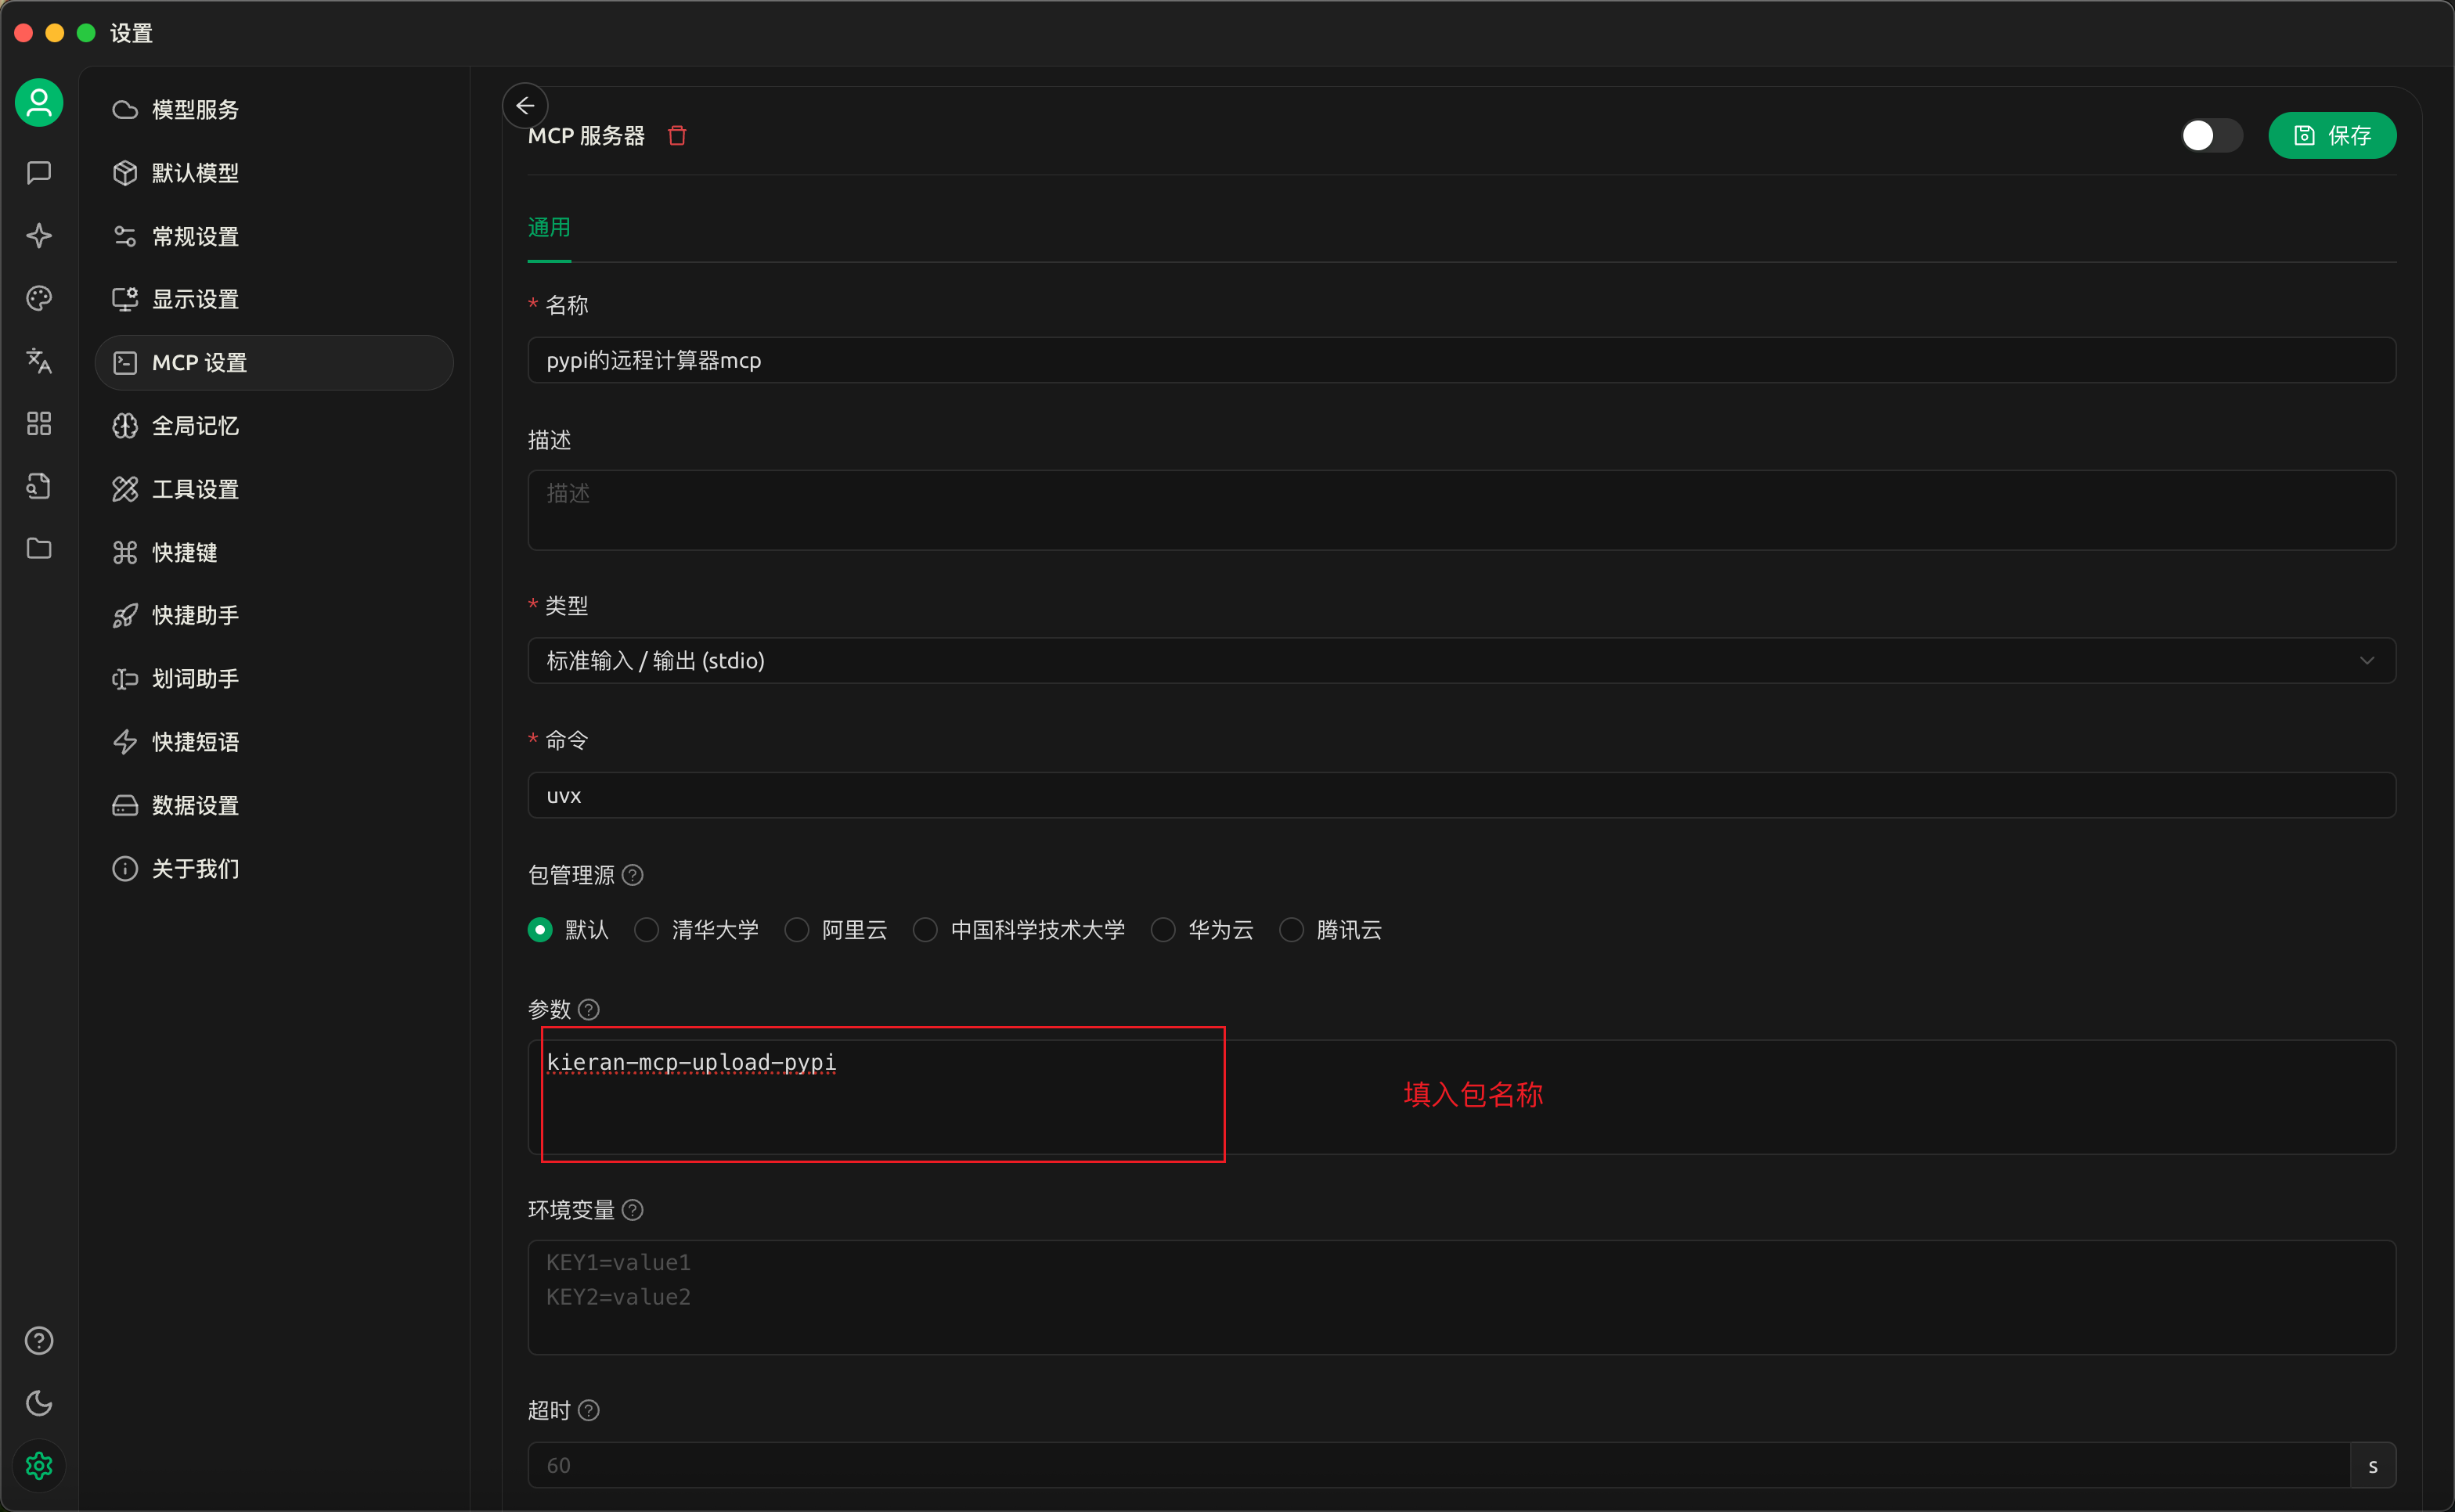This screenshot has width=2455, height=1512.
Task: Select 腾讯云 package source
Action: click(1331, 930)
